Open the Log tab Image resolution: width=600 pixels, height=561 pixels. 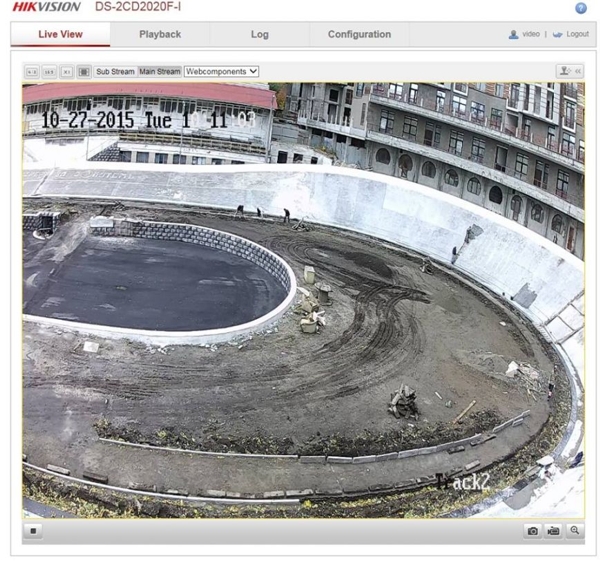(x=259, y=34)
